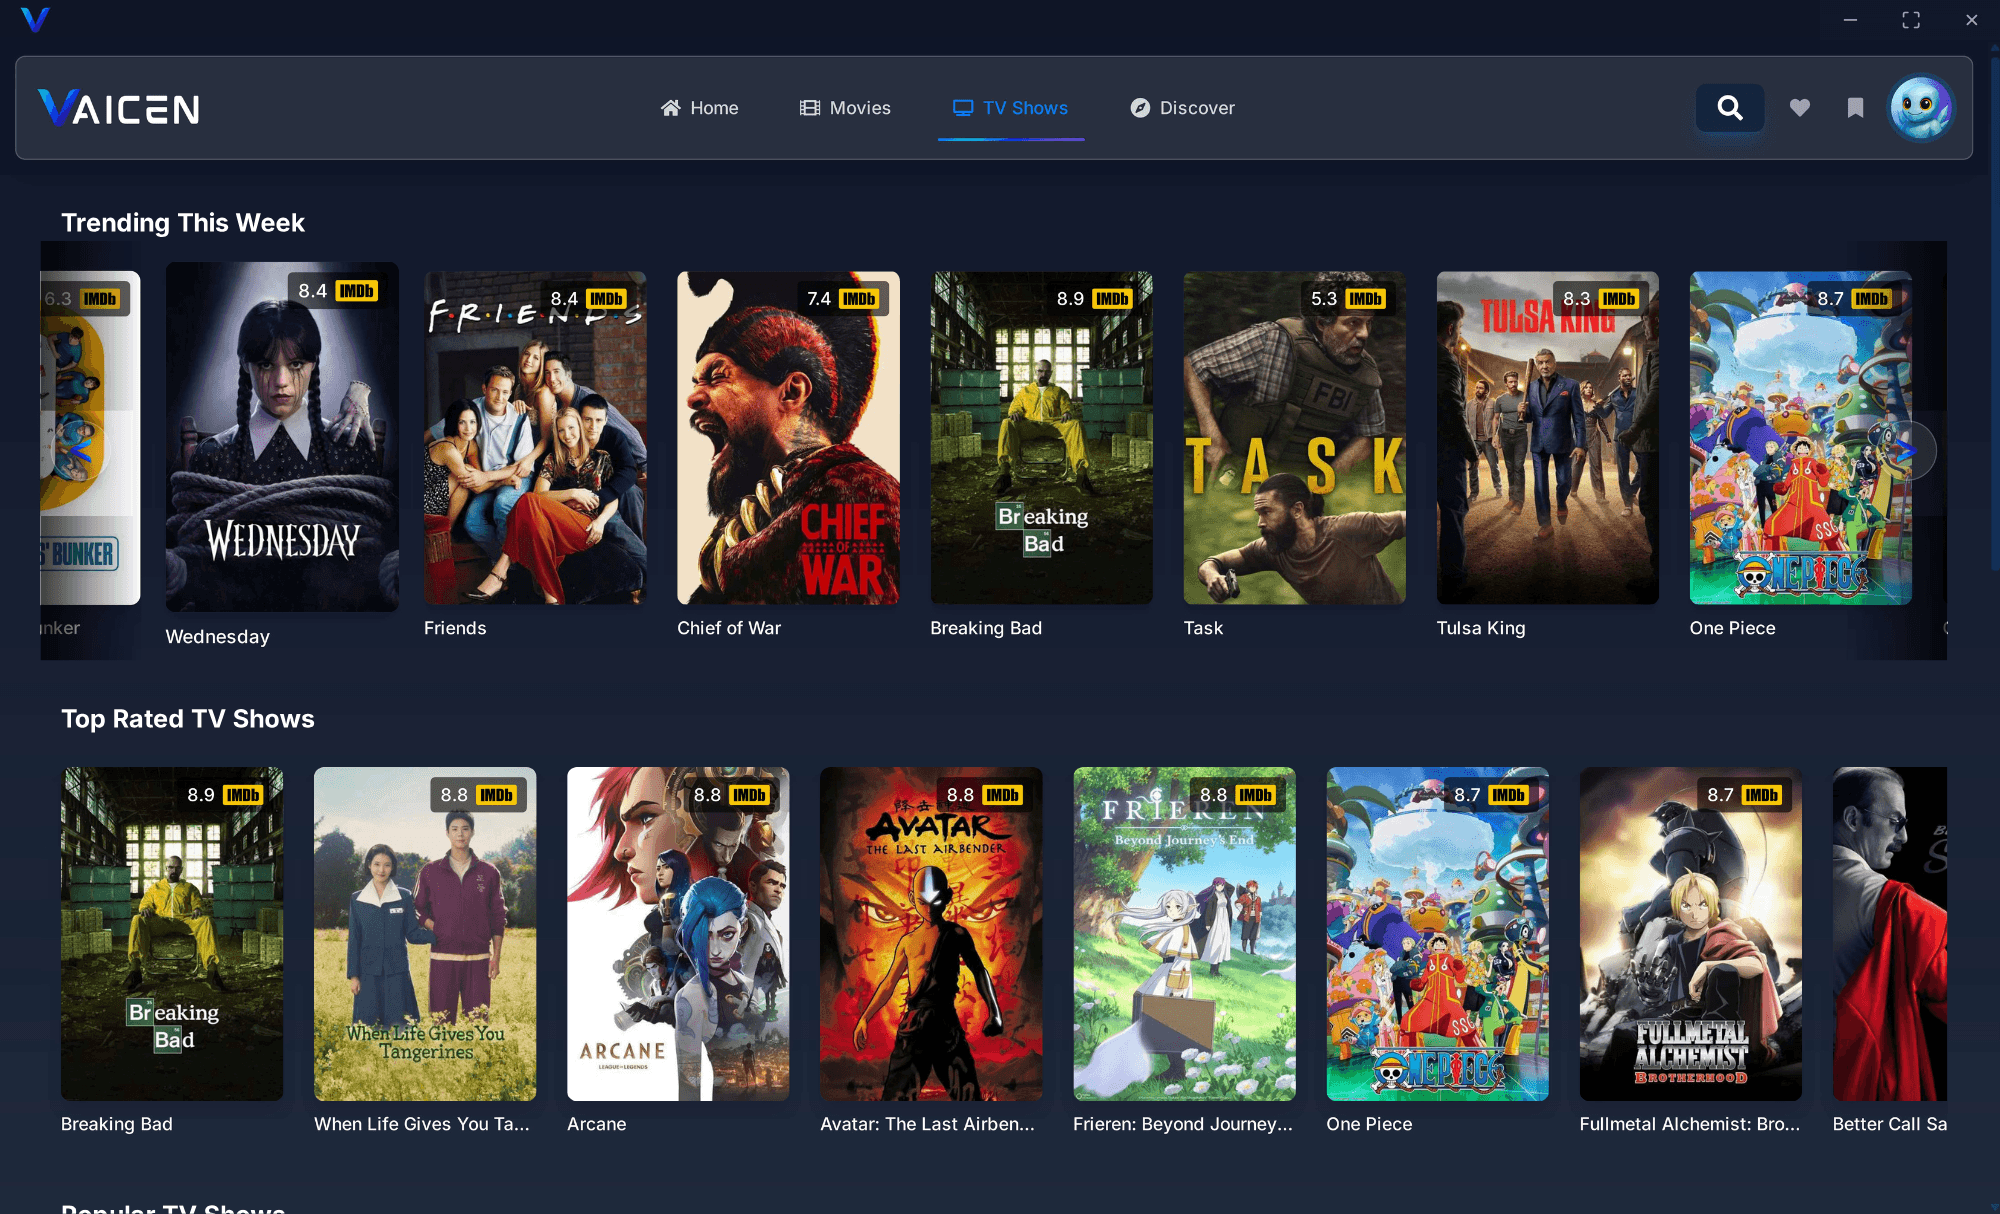Open the favorites heart icon
Viewport: 2000px width, 1214px height.
click(x=1799, y=108)
